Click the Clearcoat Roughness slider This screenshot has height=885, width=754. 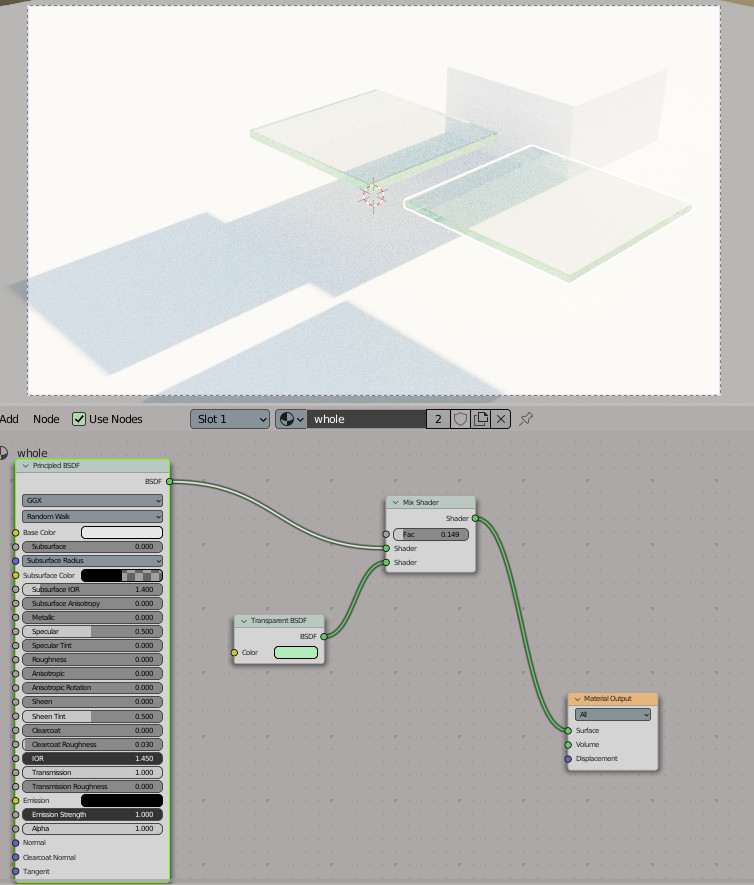93,744
